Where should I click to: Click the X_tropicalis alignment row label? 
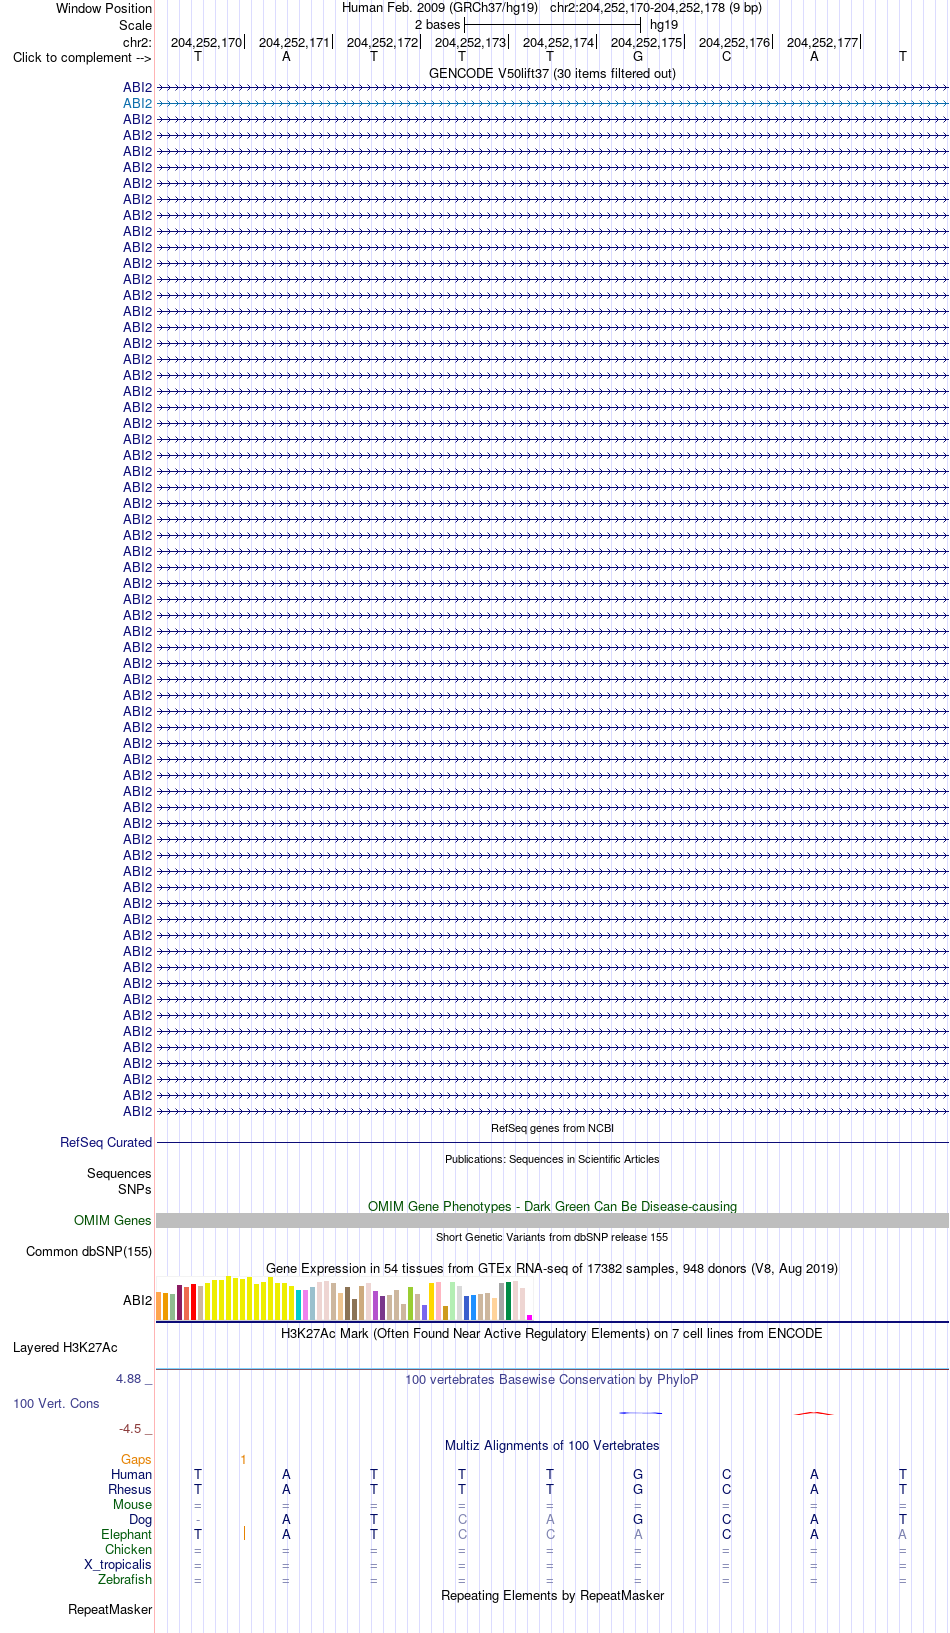point(118,1564)
